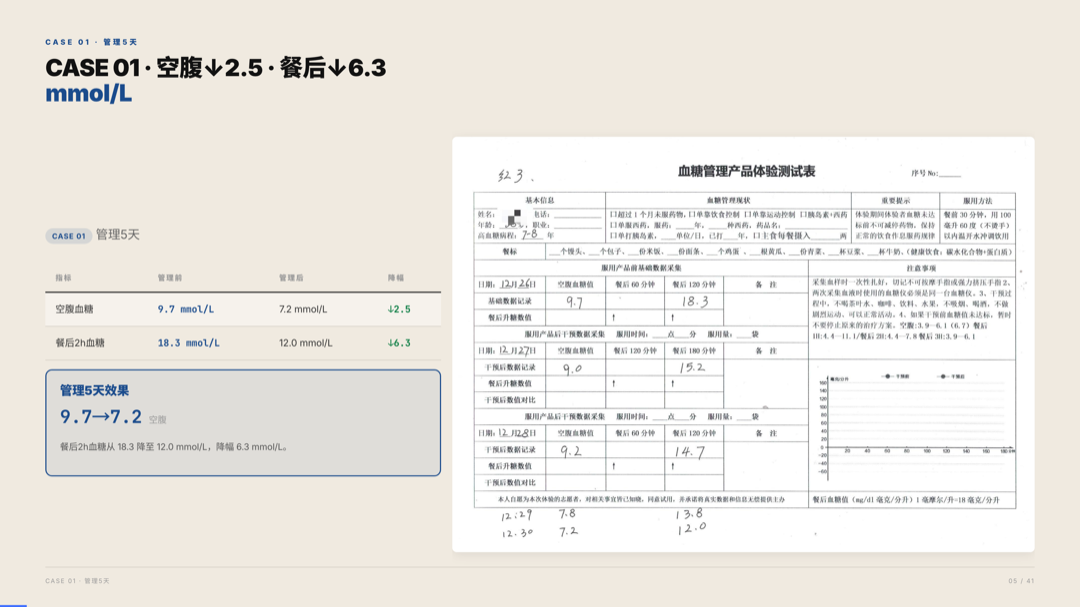Click the blue 'mmol/L' title text
Screen dimensions: 1080x607
pyautogui.click(x=89, y=93)
